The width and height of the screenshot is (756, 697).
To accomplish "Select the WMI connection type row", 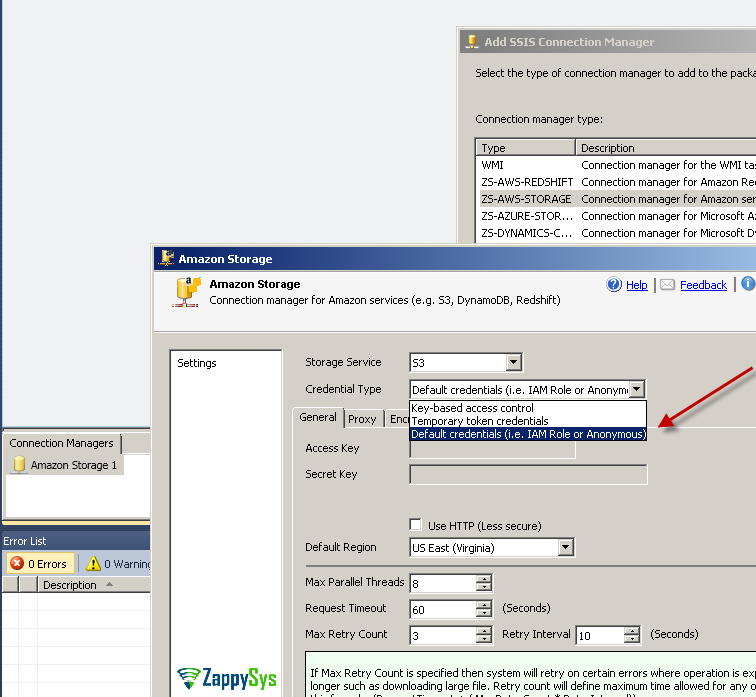I will tap(617, 165).
